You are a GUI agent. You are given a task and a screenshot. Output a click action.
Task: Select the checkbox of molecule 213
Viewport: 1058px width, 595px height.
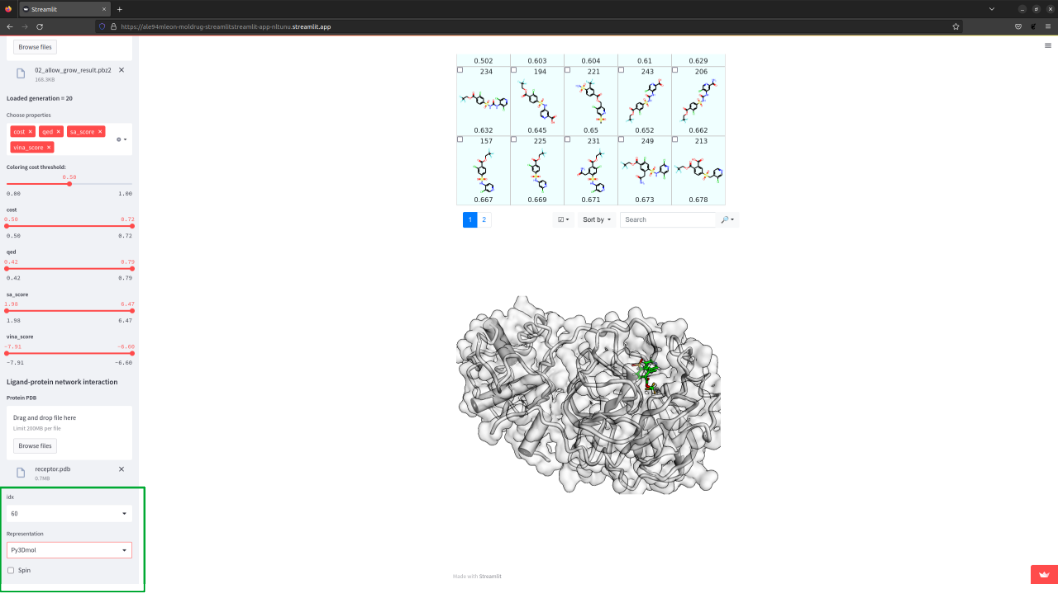coord(675,140)
